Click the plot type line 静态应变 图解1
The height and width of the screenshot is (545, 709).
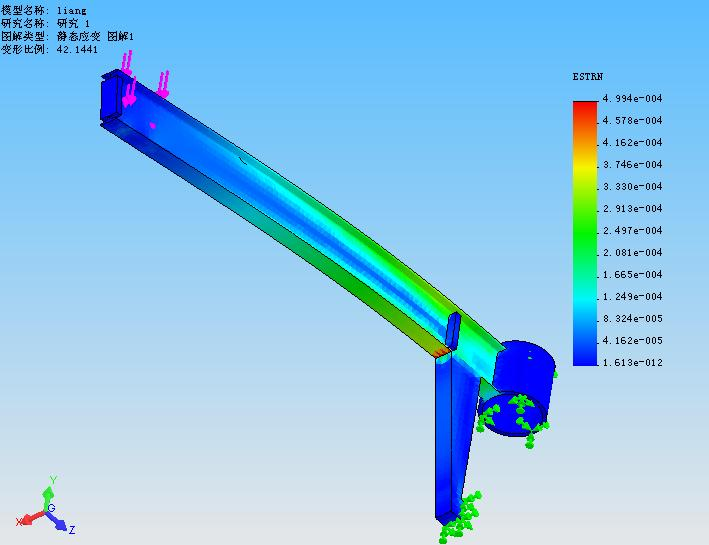pos(95,37)
